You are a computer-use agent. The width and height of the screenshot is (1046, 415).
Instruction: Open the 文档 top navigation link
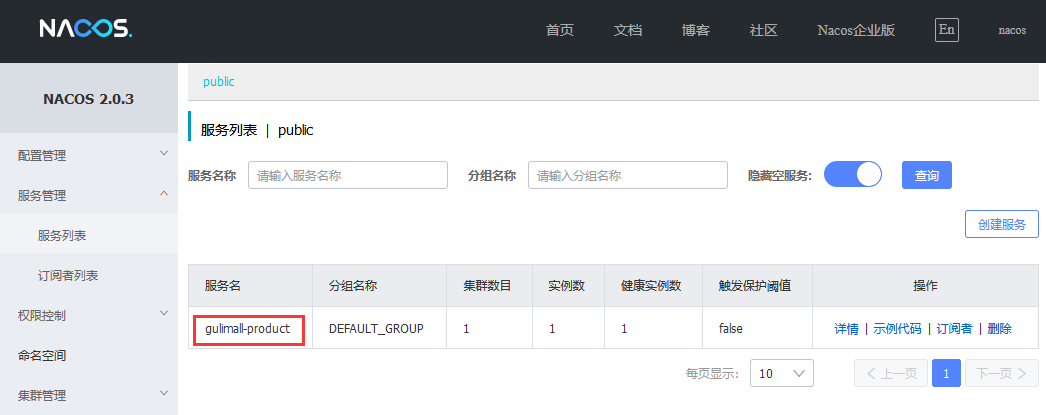tap(628, 30)
